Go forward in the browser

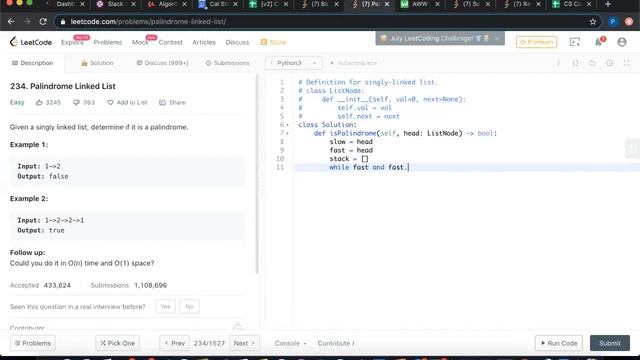[27, 21]
